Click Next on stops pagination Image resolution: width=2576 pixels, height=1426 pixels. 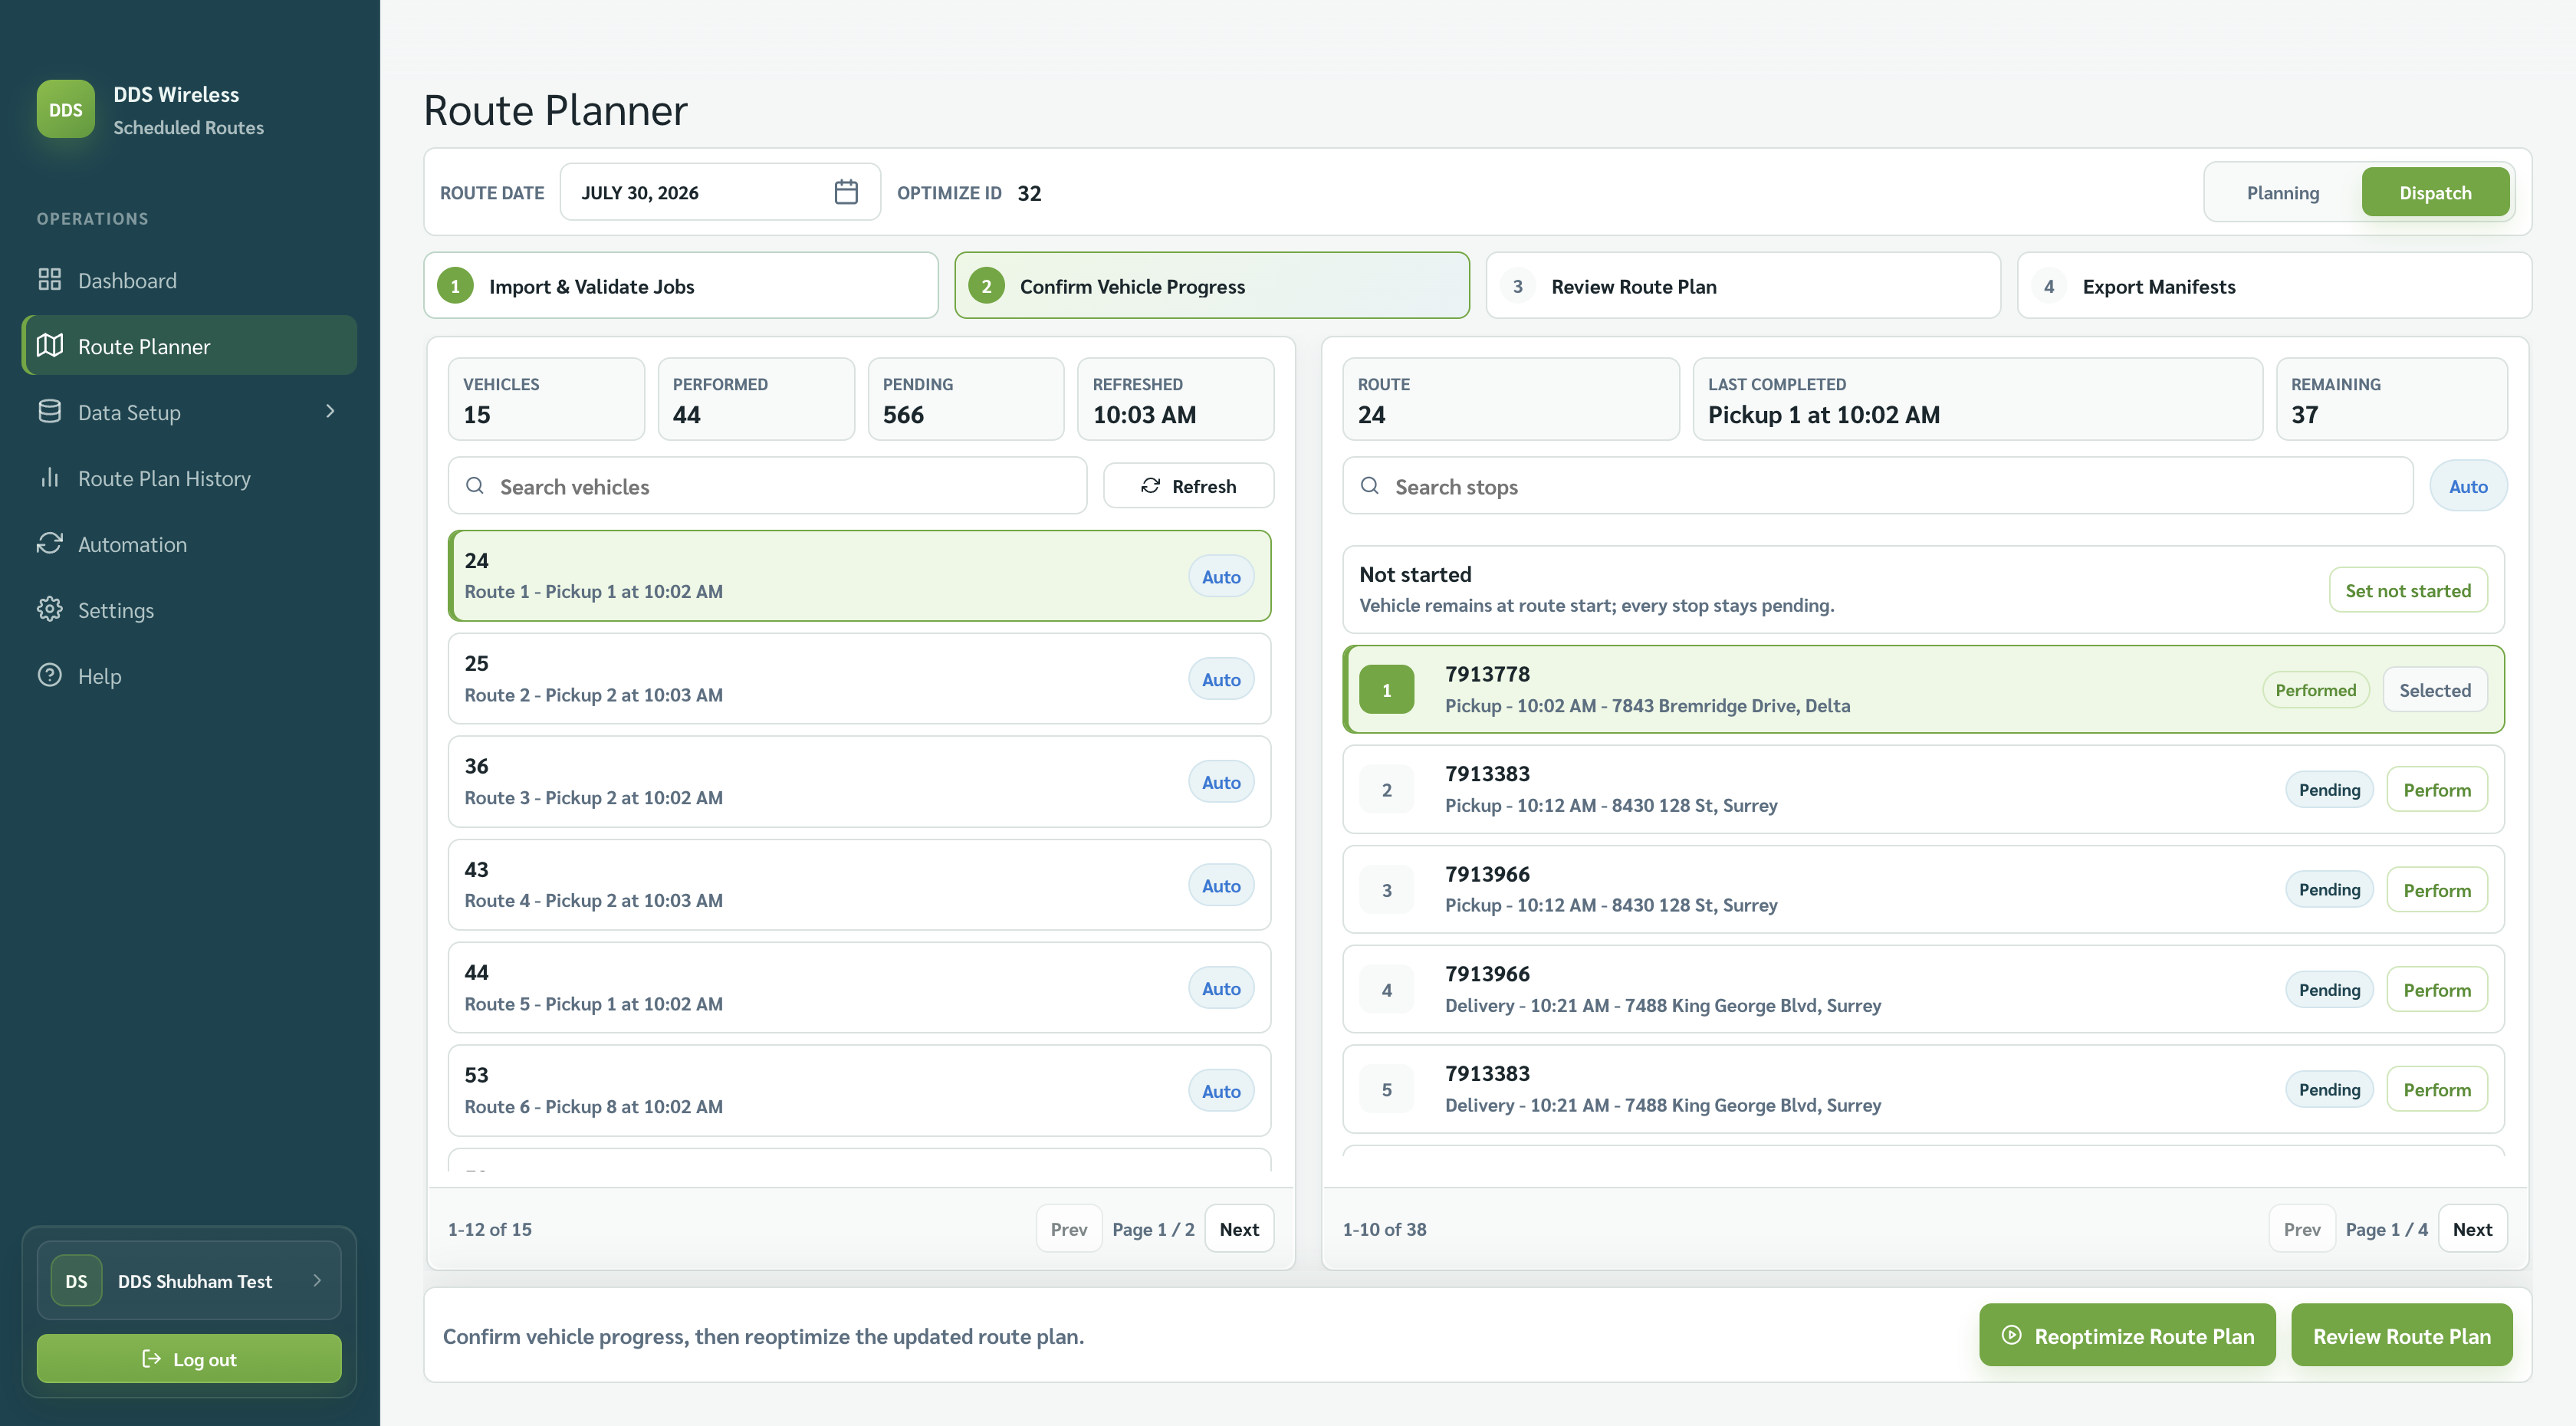pos(2472,1229)
